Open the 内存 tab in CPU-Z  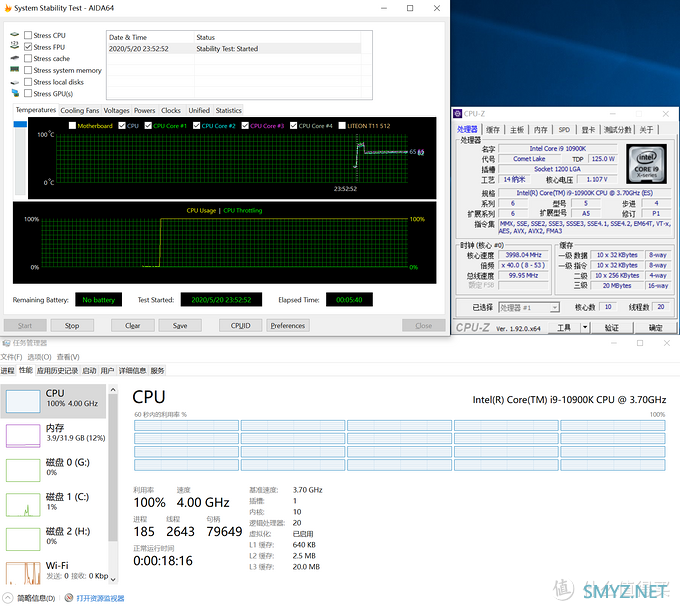[541, 130]
